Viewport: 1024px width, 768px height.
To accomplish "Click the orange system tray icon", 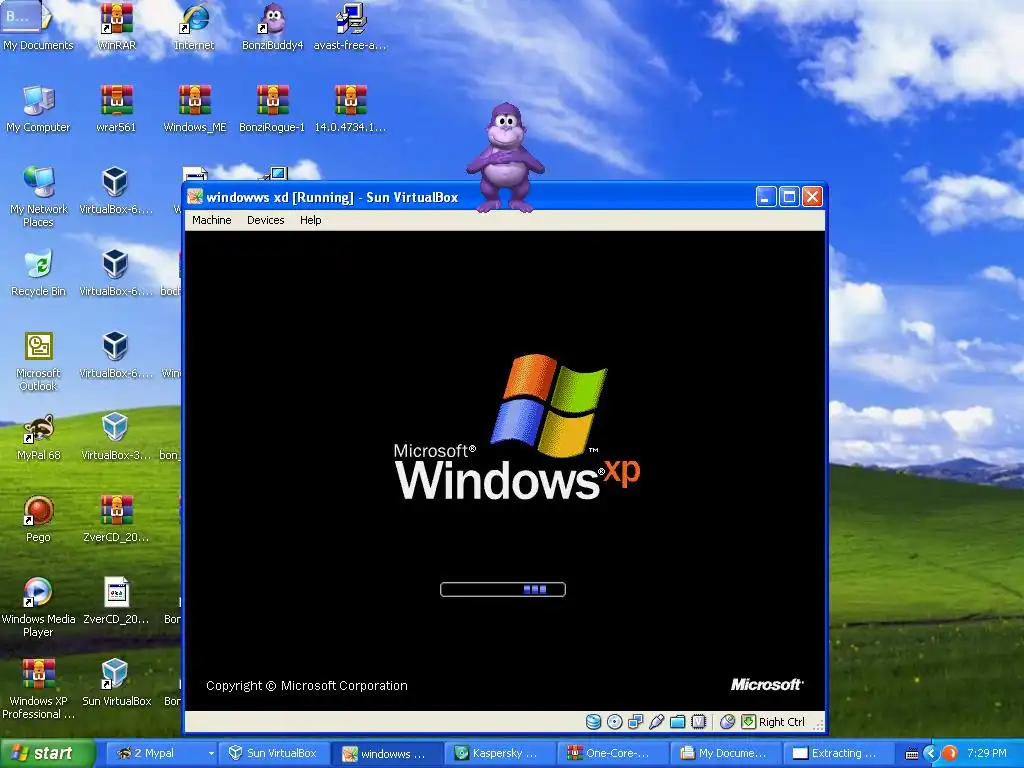I will pyautogui.click(x=950, y=753).
